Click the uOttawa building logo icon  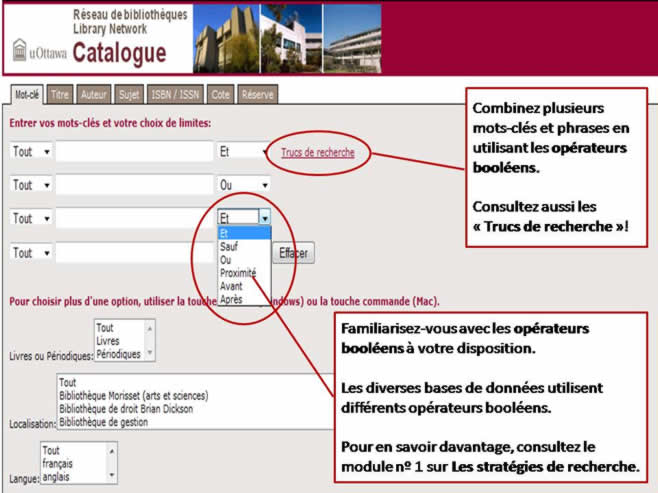coord(19,50)
